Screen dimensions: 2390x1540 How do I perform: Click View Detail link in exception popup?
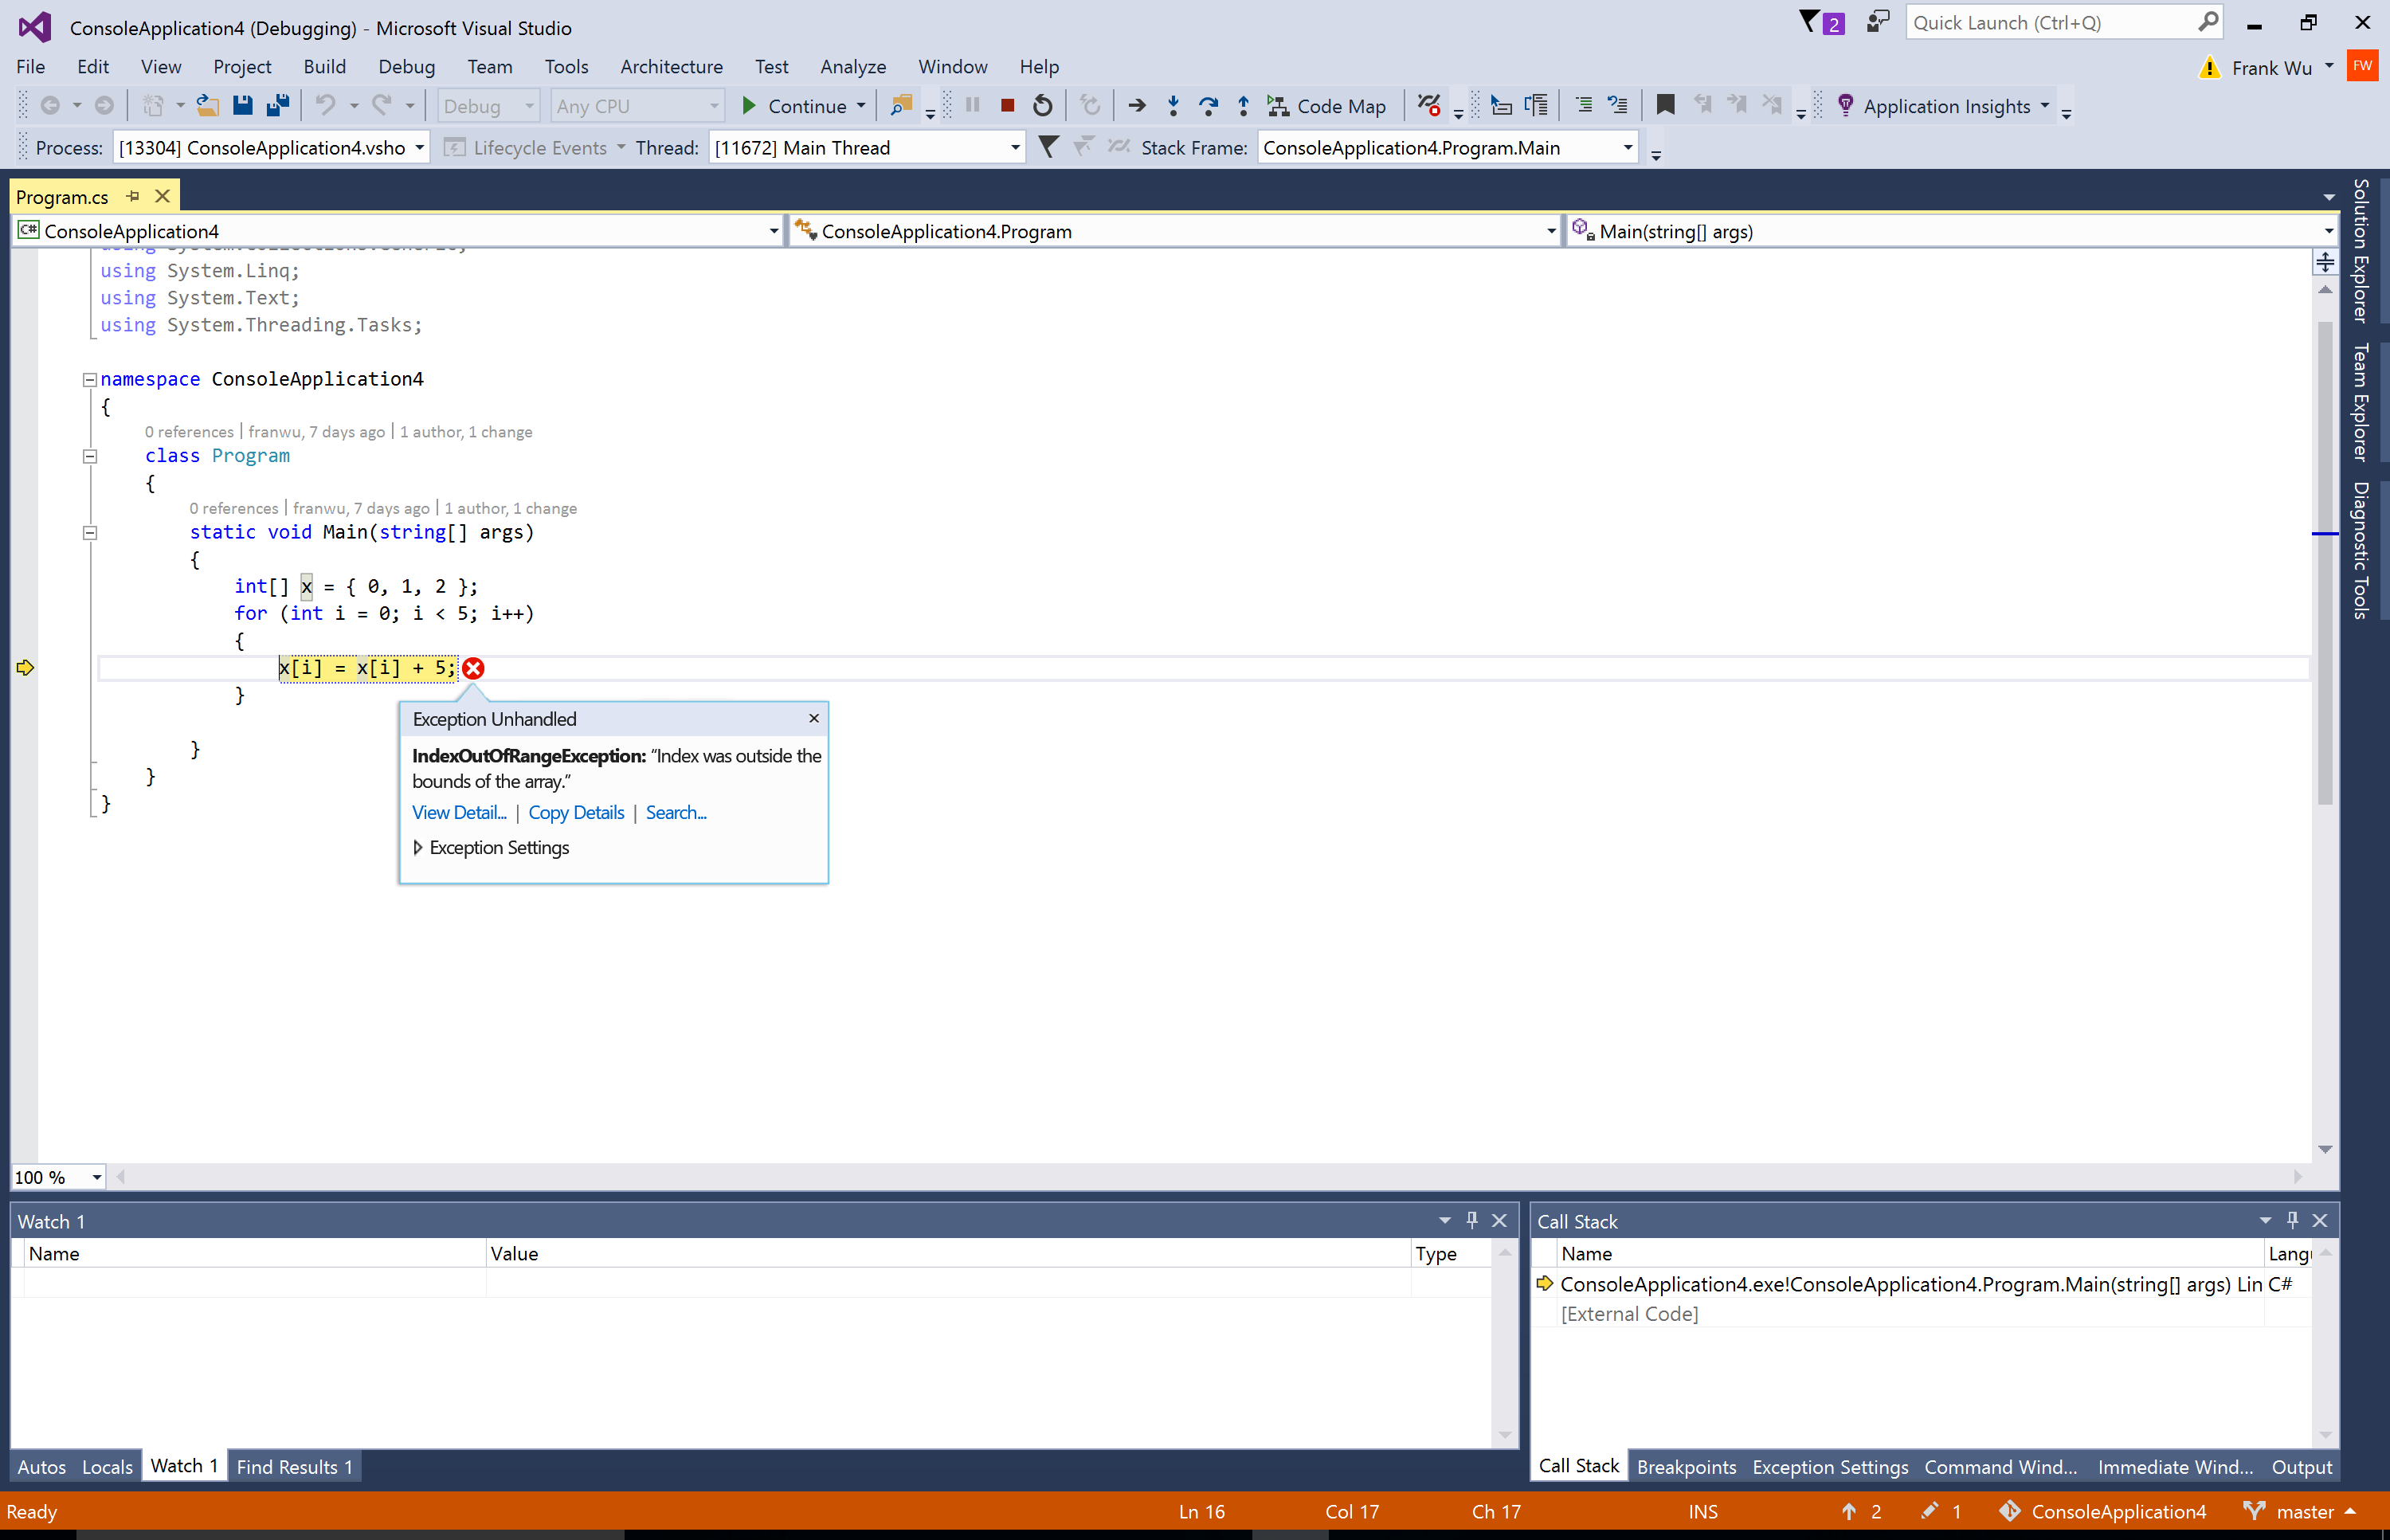[459, 813]
